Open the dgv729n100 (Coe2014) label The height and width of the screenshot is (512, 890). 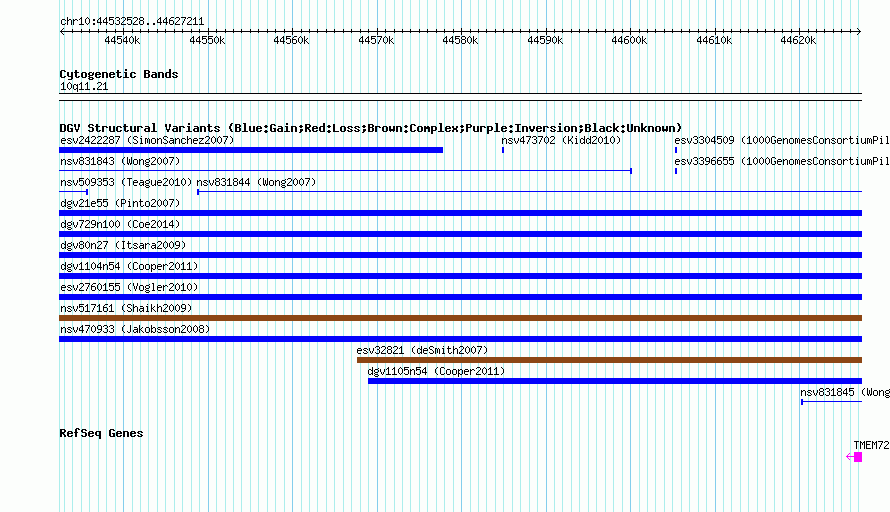(120, 224)
